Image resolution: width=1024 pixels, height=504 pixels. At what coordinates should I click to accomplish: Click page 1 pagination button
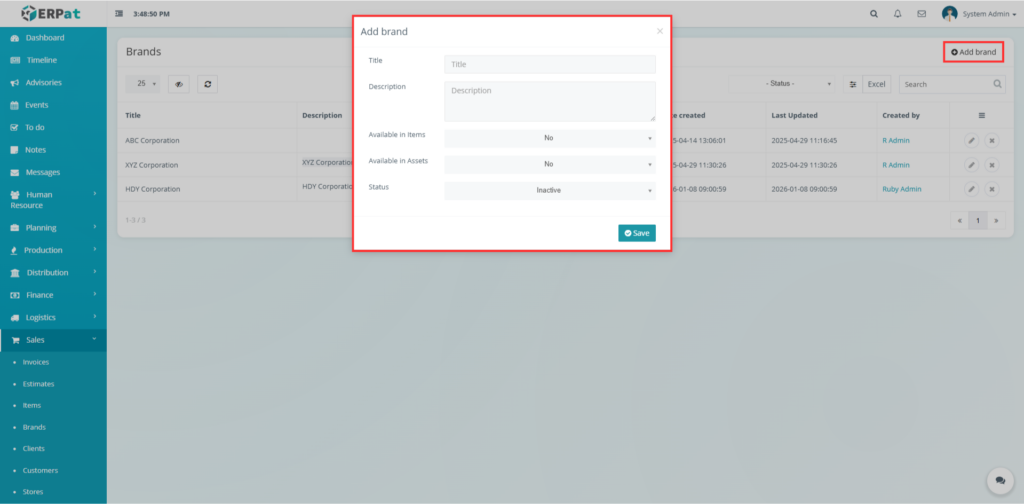tap(978, 221)
